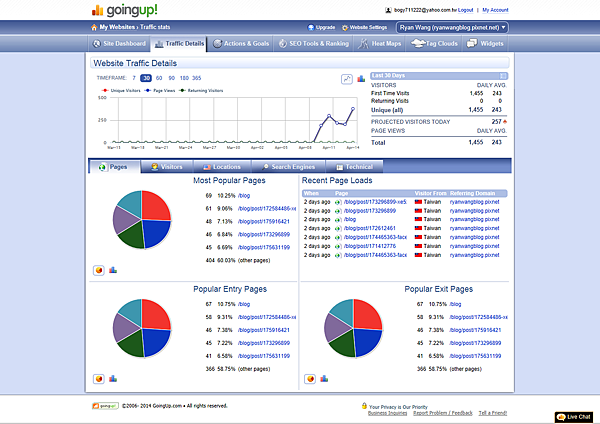Show bar chart for Popular Exit Pages
This screenshot has height=424, width=600.
324,379
